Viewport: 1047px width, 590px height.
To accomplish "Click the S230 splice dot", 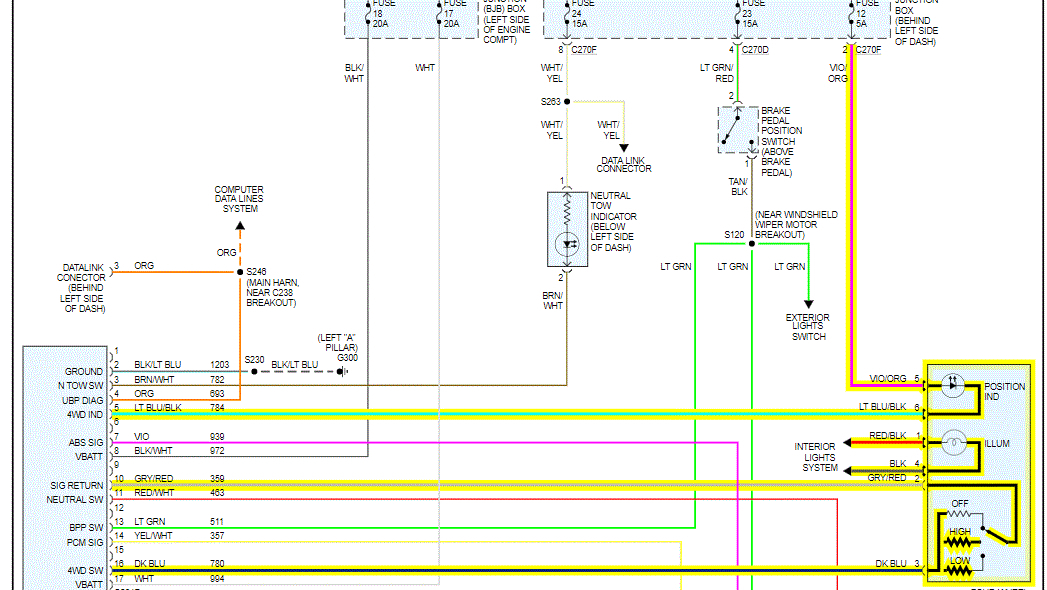I will click(x=254, y=371).
